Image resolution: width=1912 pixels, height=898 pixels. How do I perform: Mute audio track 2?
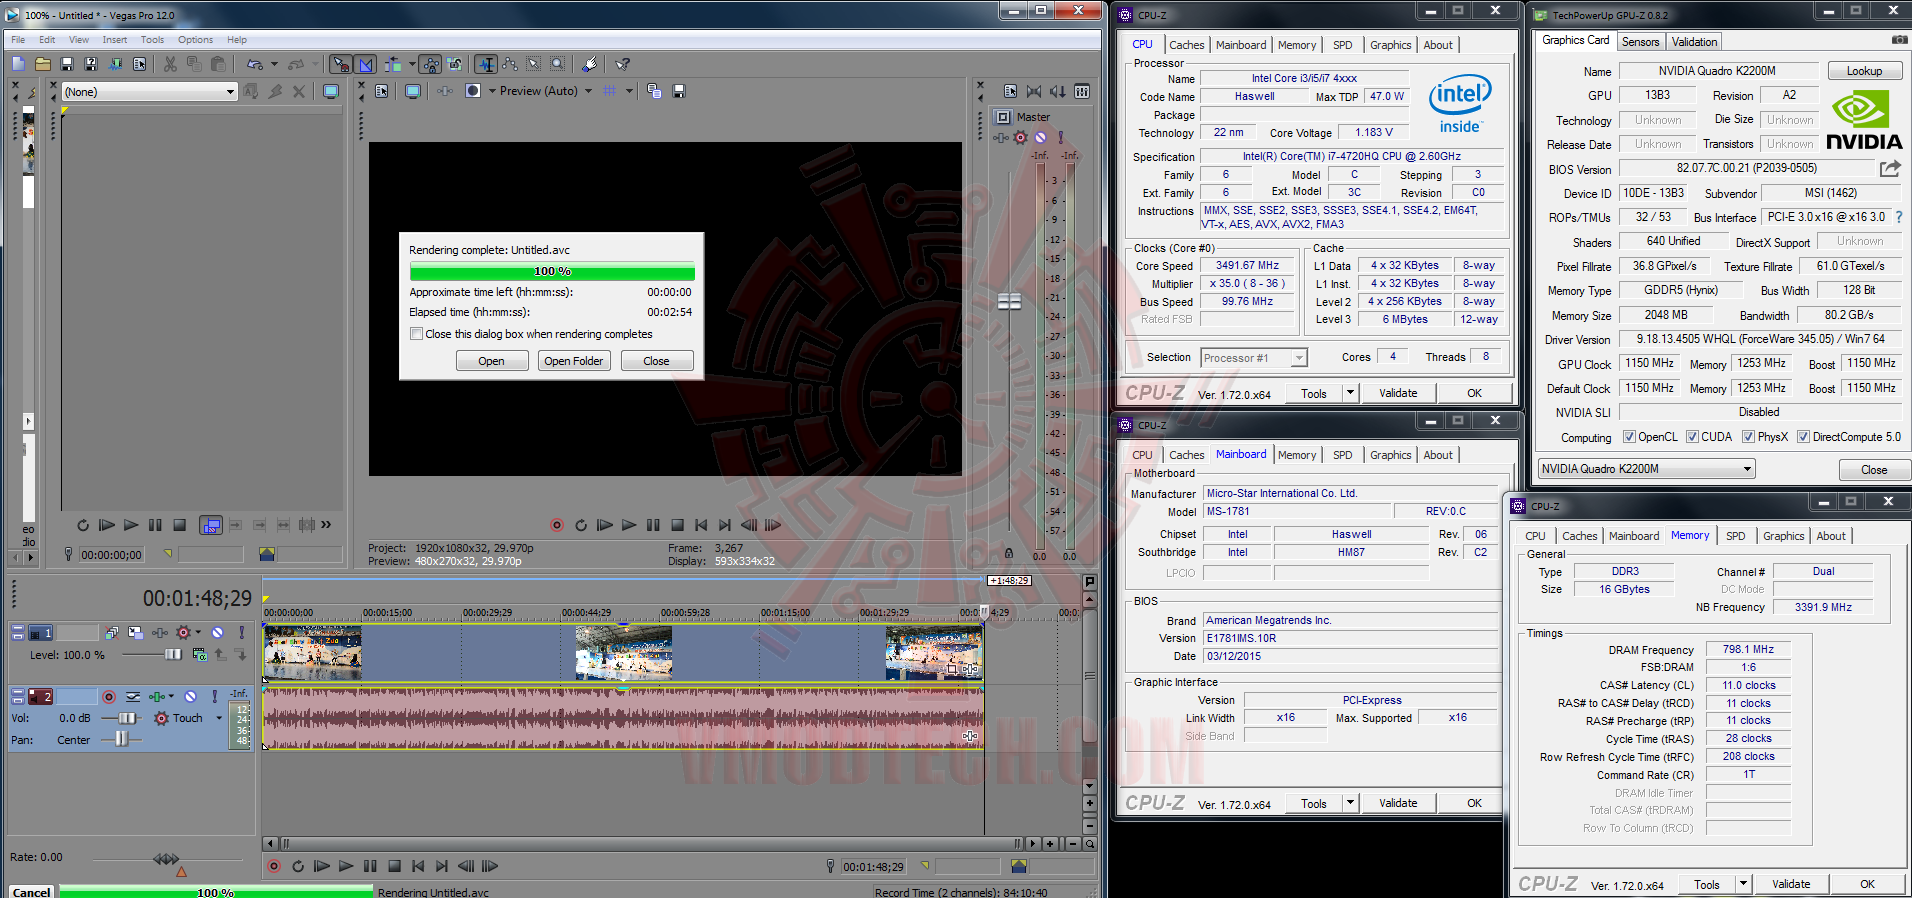tap(190, 696)
